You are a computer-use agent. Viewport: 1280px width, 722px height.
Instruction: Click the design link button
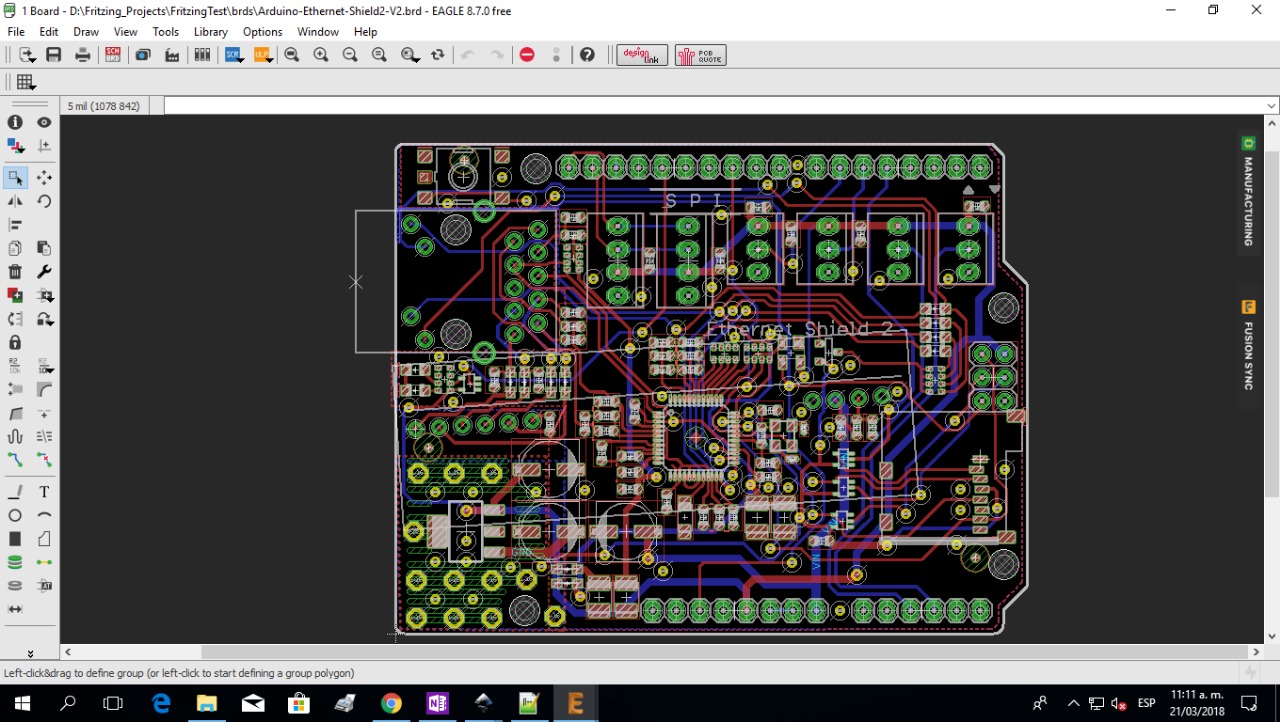point(642,55)
